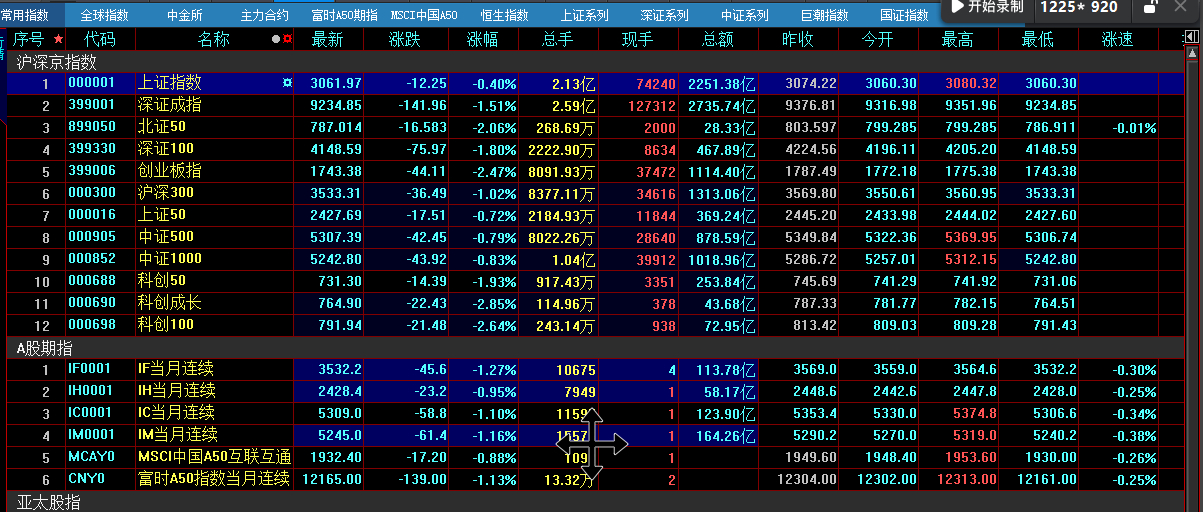Switch to the 全球指数 tab
The image size is (1203, 512).
click(x=104, y=15)
